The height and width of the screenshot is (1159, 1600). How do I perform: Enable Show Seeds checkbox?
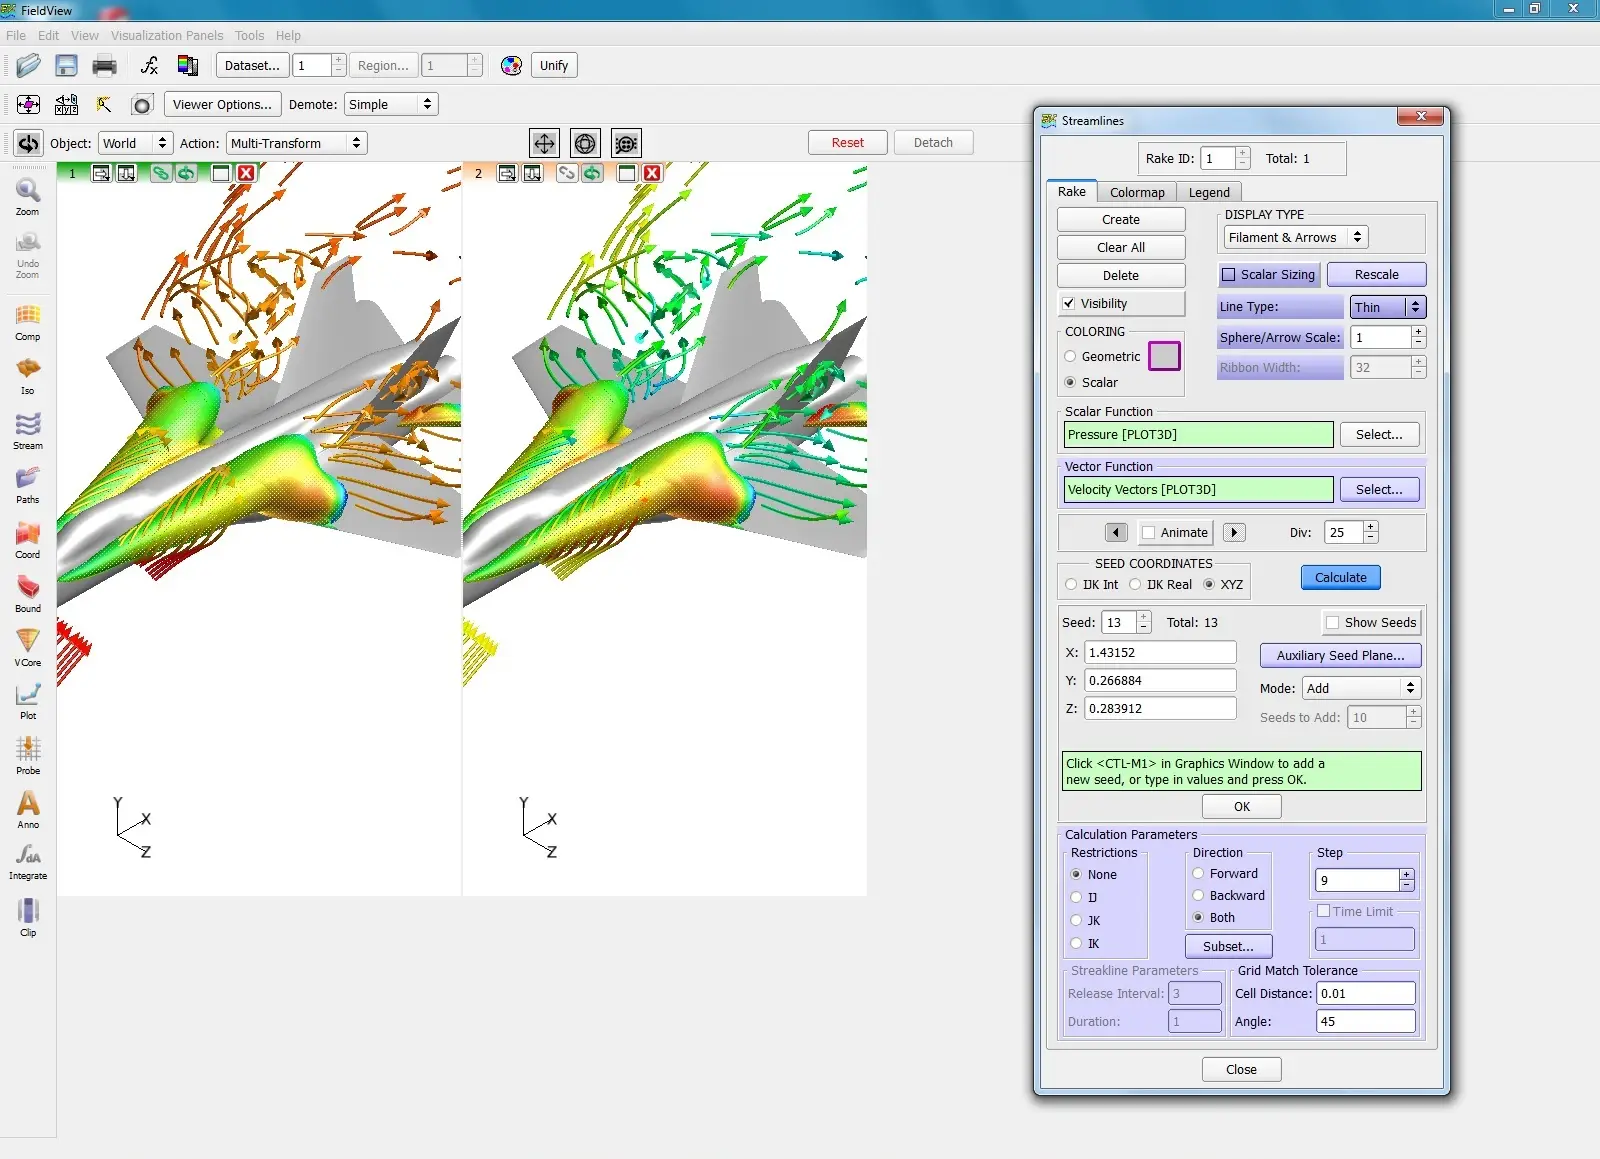pos(1332,622)
